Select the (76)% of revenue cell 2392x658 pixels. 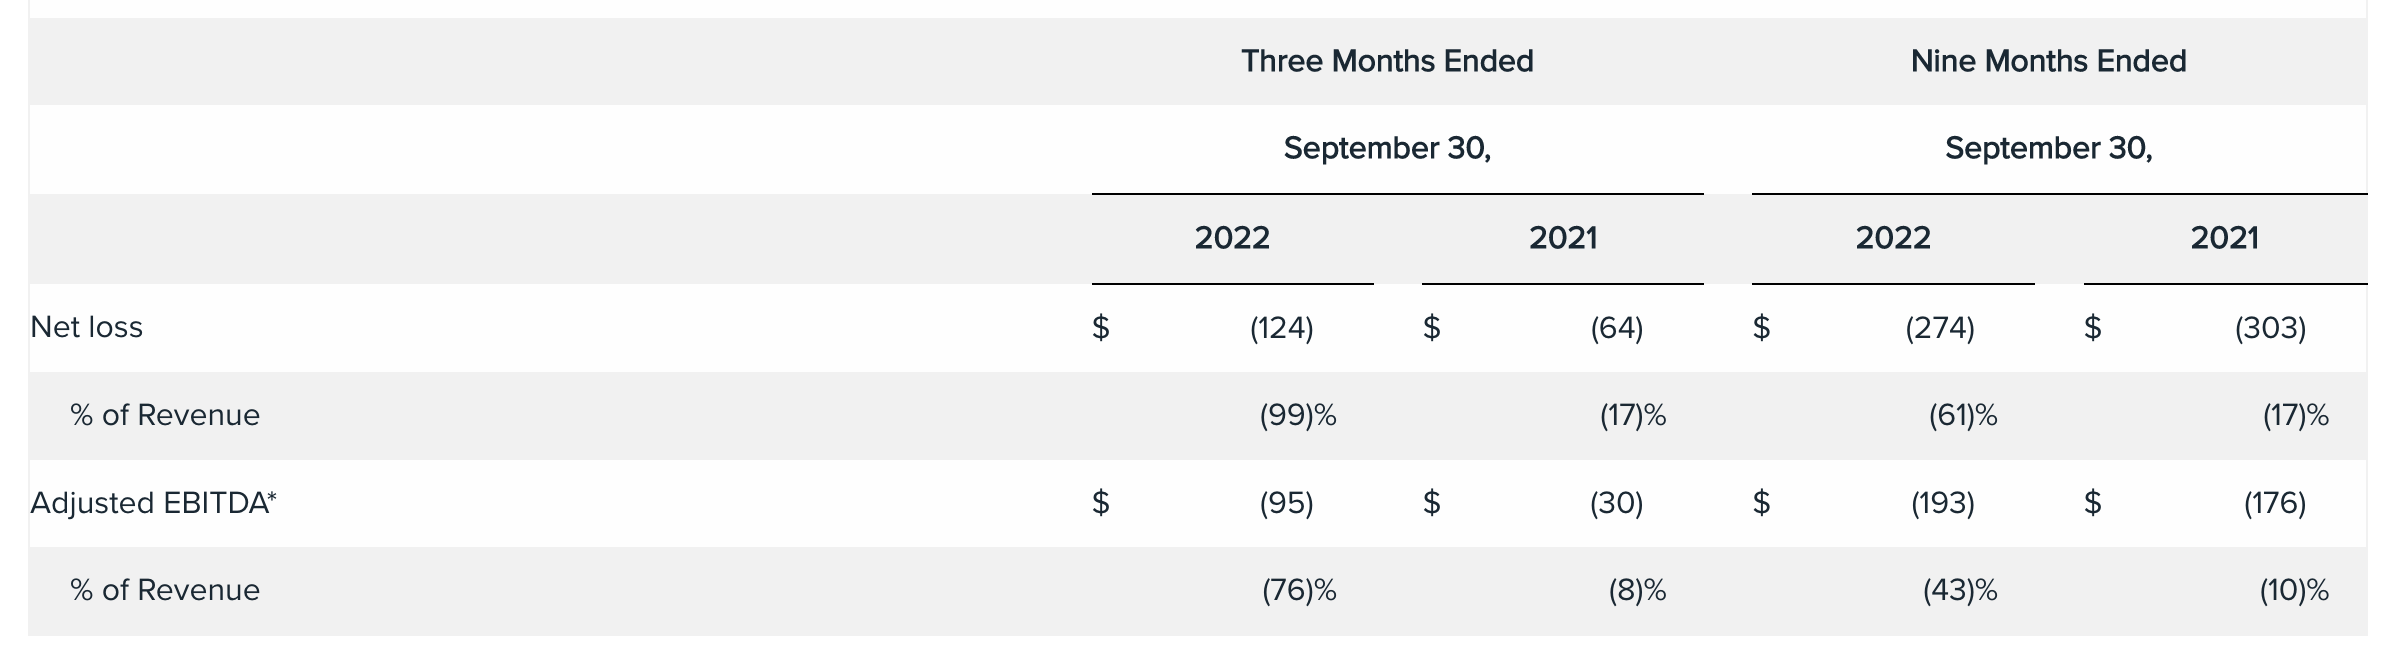tap(1298, 591)
